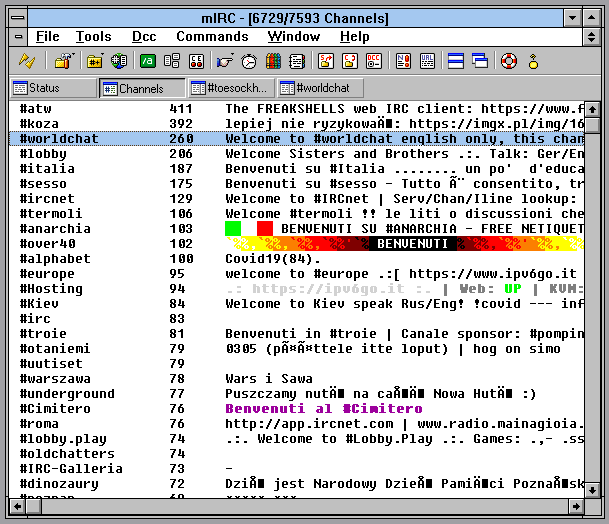Image resolution: width=609 pixels, height=524 pixels.
Task: Click the CE control icon in toolbar
Action: [196, 61]
